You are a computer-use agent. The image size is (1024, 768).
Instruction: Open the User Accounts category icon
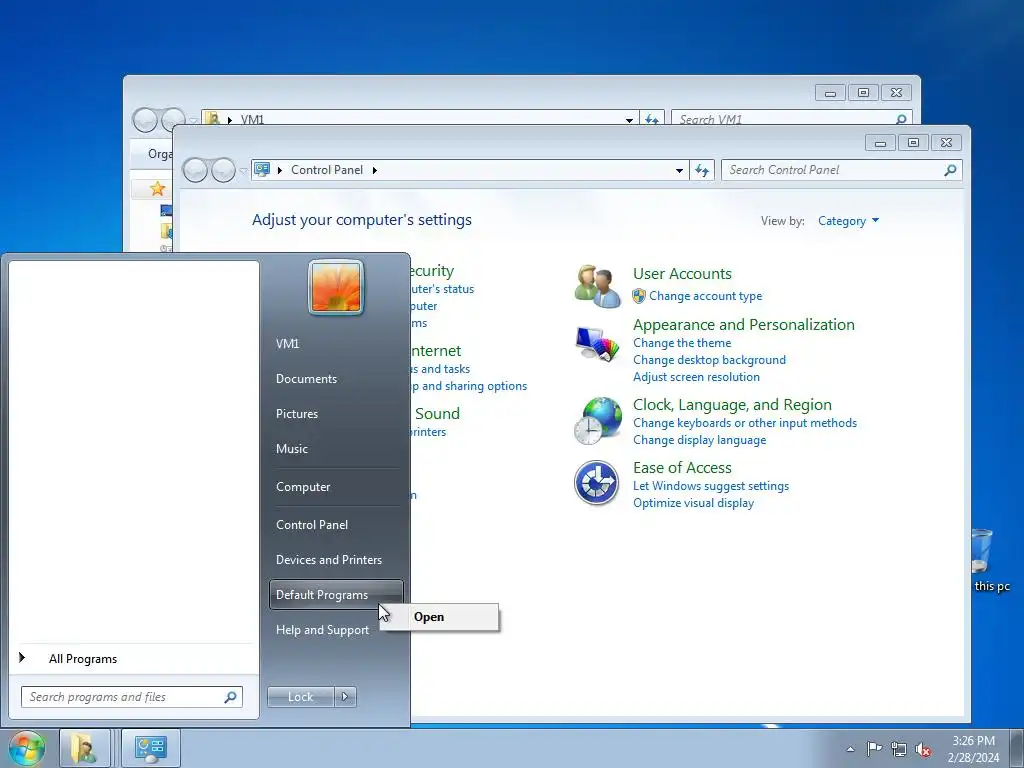pyautogui.click(x=598, y=285)
